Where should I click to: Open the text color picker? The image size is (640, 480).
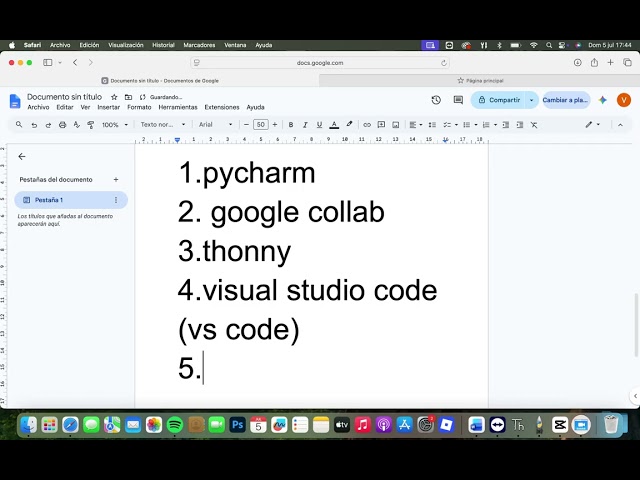334,124
